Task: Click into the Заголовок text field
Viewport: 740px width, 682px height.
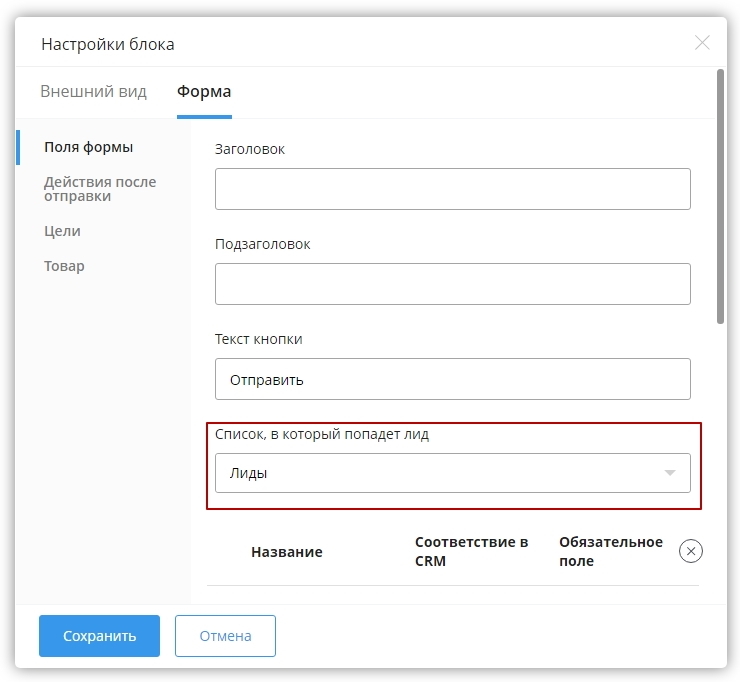Action: coord(452,189)
